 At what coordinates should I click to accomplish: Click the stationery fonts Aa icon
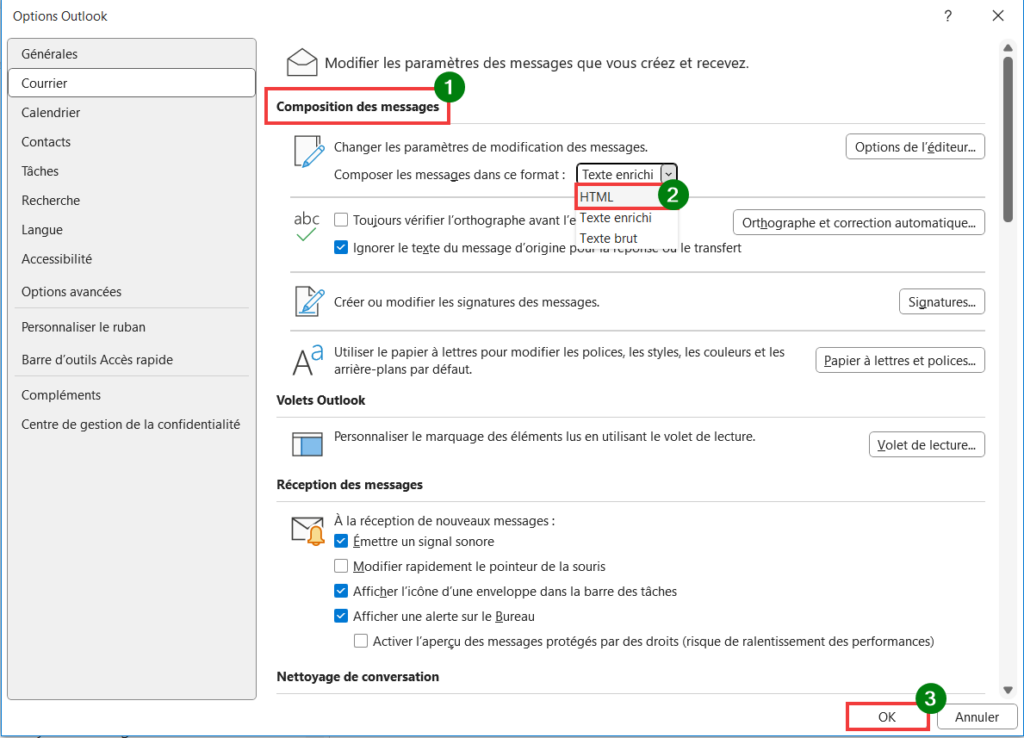(x=308, y=360)
